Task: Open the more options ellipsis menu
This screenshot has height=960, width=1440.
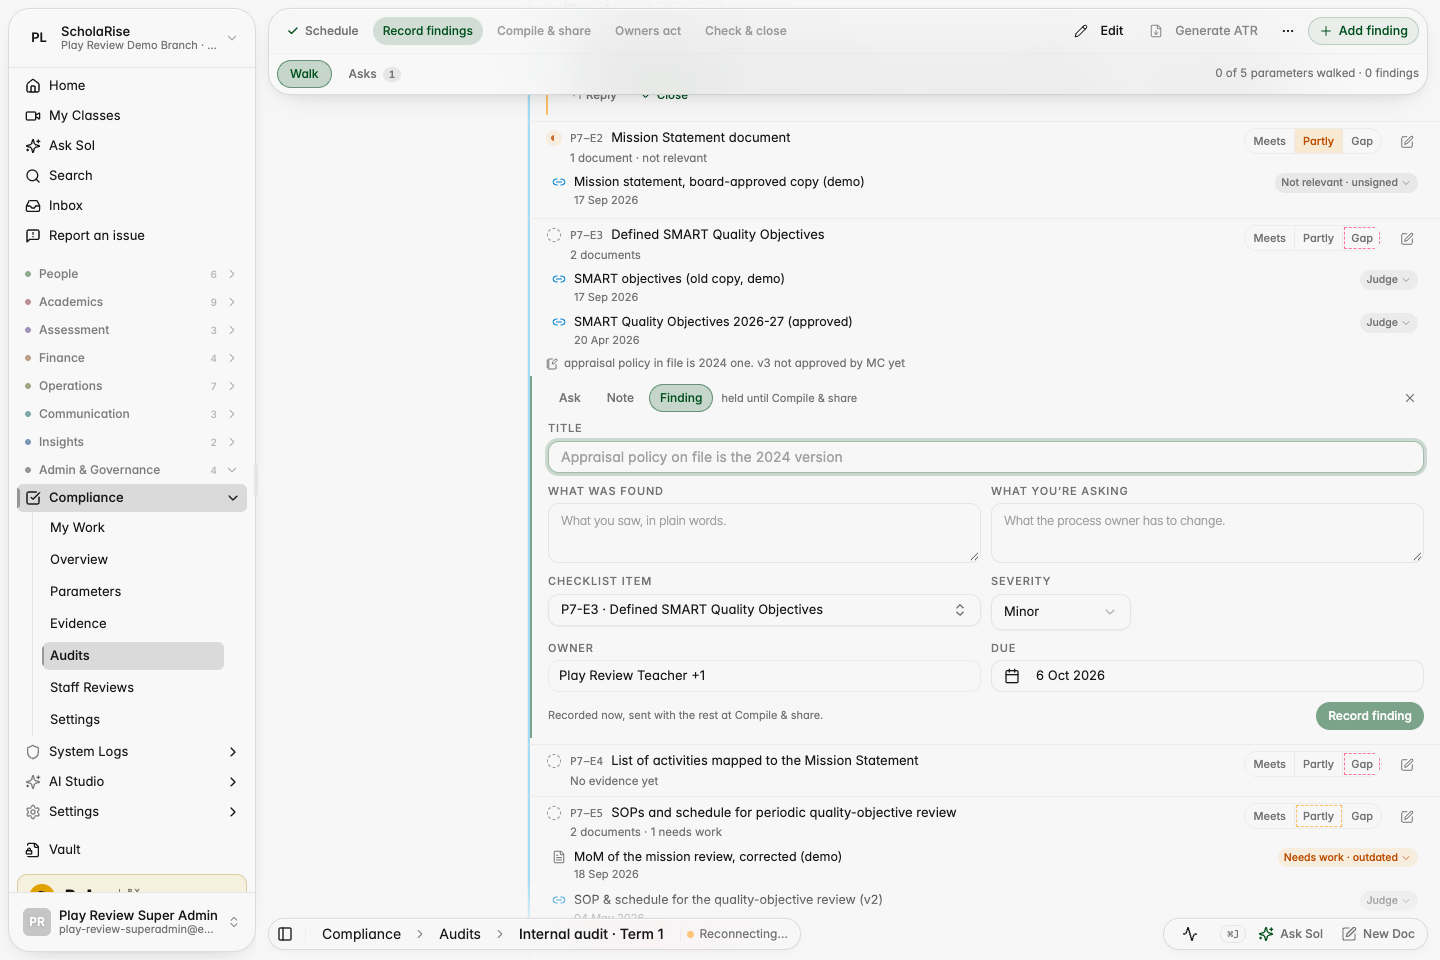Action: click(x=1288, y=31)
